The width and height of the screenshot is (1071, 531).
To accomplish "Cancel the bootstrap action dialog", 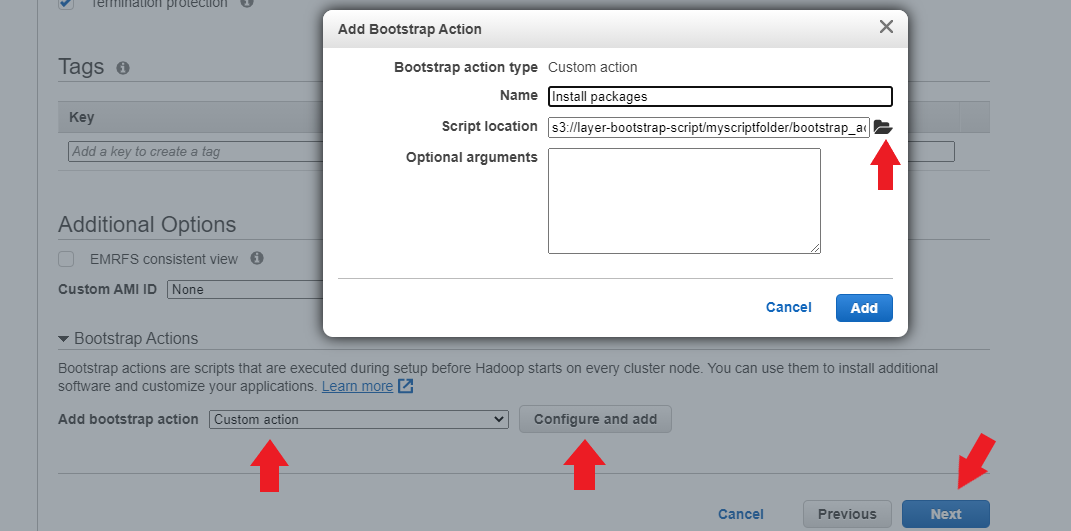I will click(788, 308).
